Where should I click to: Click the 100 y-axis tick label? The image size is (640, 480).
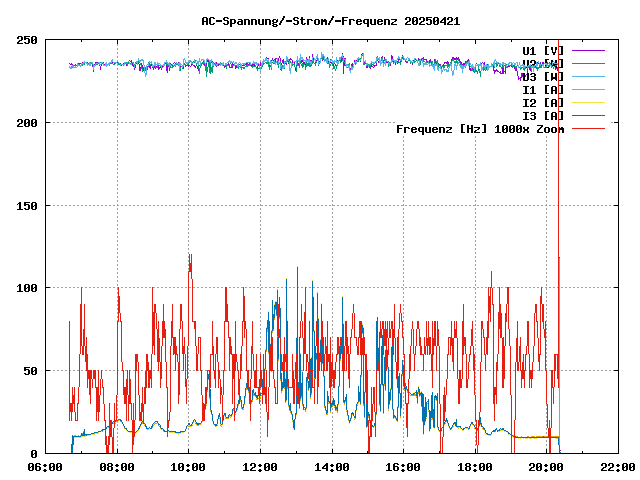click(x=27, y=288)
